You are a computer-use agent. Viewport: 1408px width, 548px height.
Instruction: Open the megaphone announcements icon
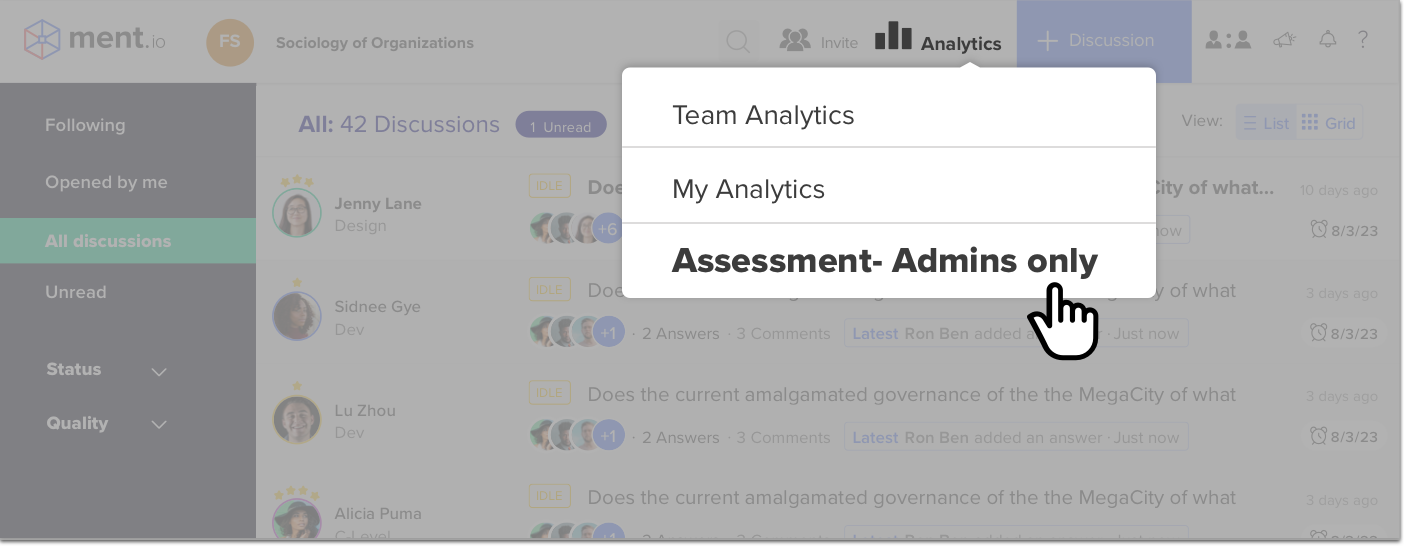1284,40
